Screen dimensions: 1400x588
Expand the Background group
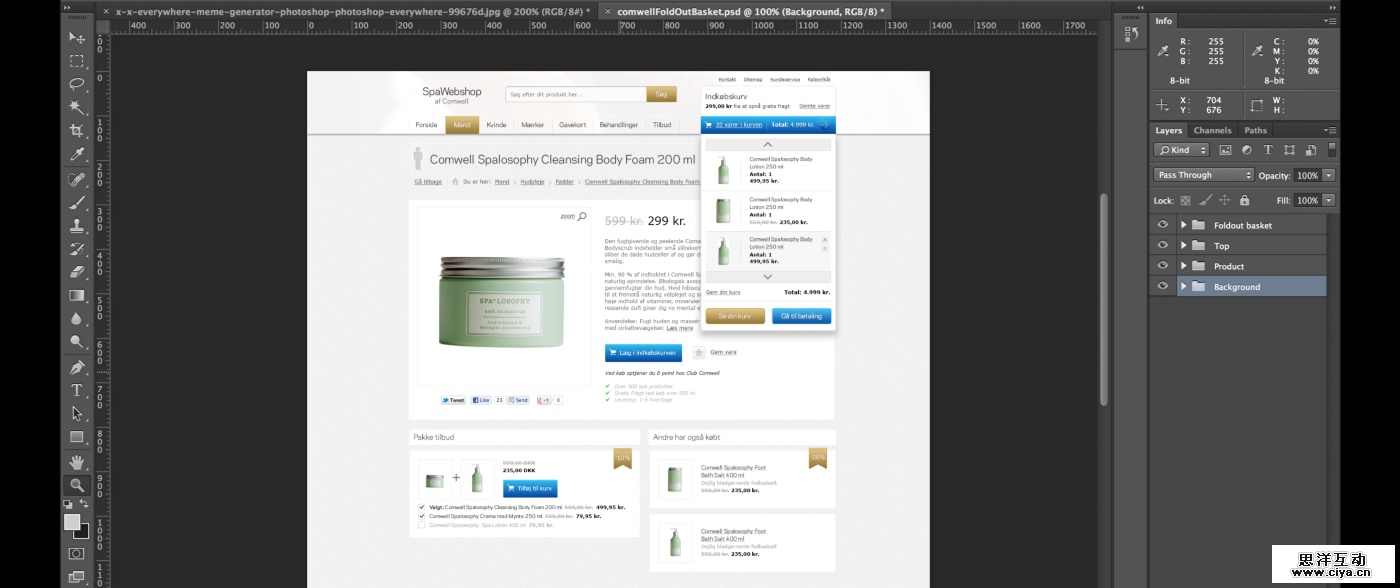pyautogui.click(x=1184, y=286)
